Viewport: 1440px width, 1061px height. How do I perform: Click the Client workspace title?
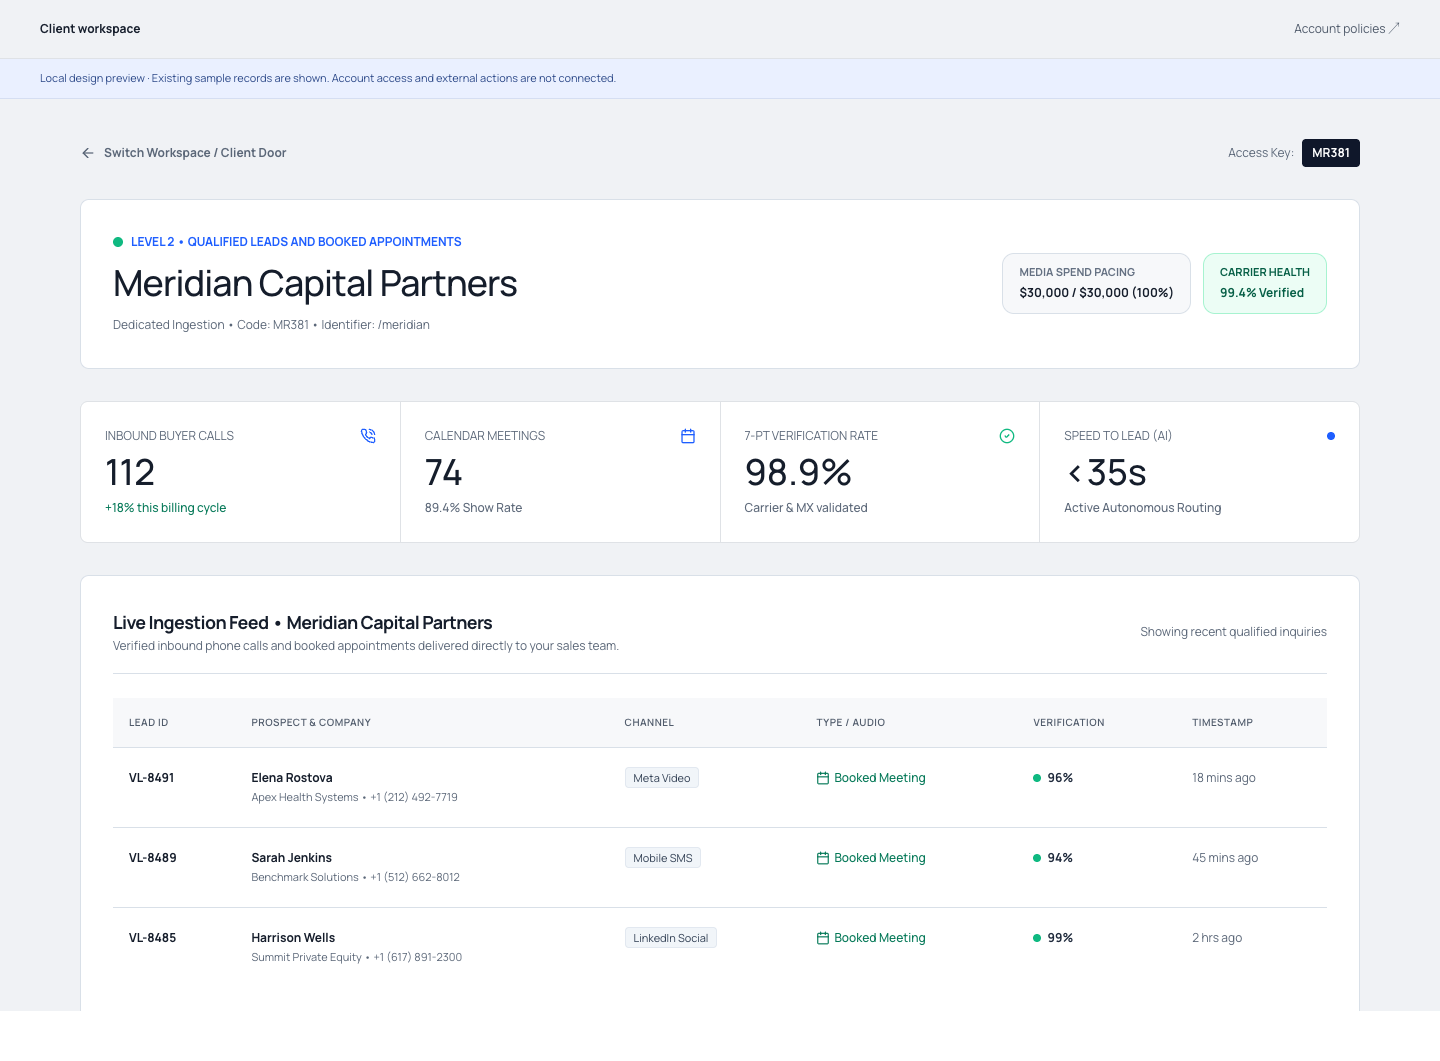(90, 29)
